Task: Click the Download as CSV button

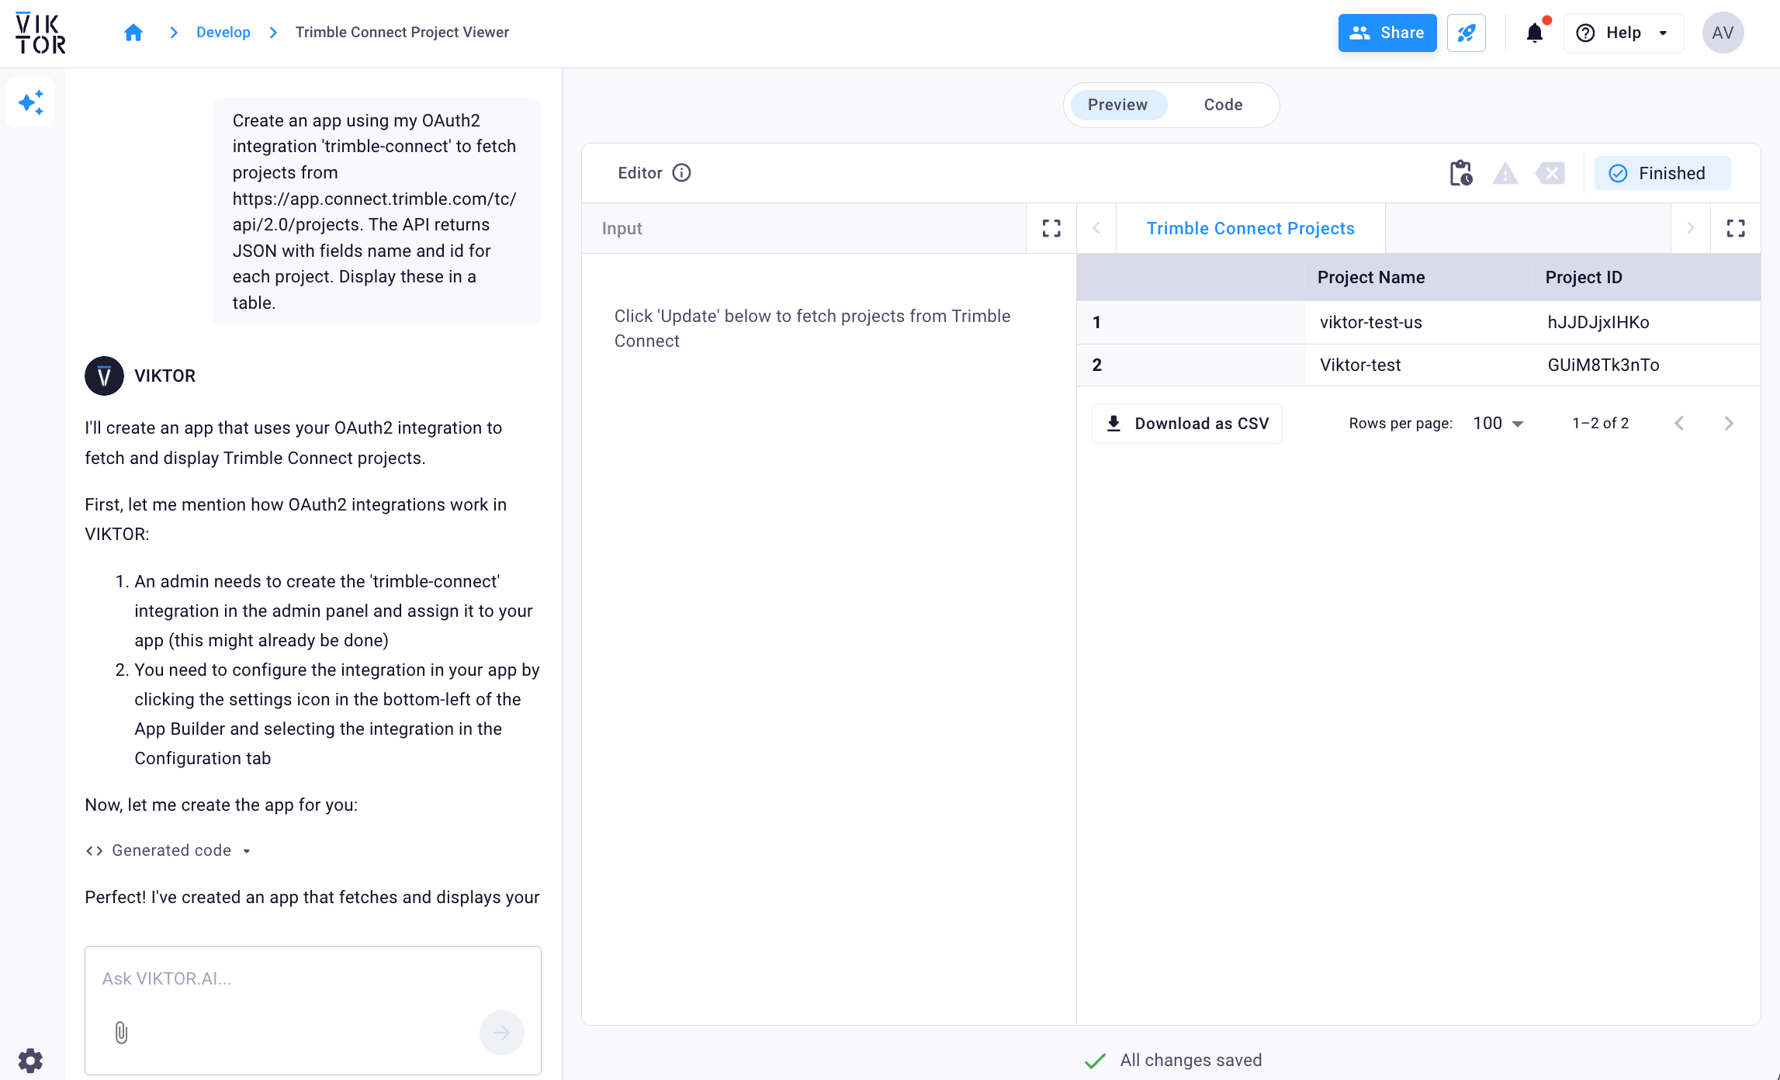Action: [x=1186, y=423]
